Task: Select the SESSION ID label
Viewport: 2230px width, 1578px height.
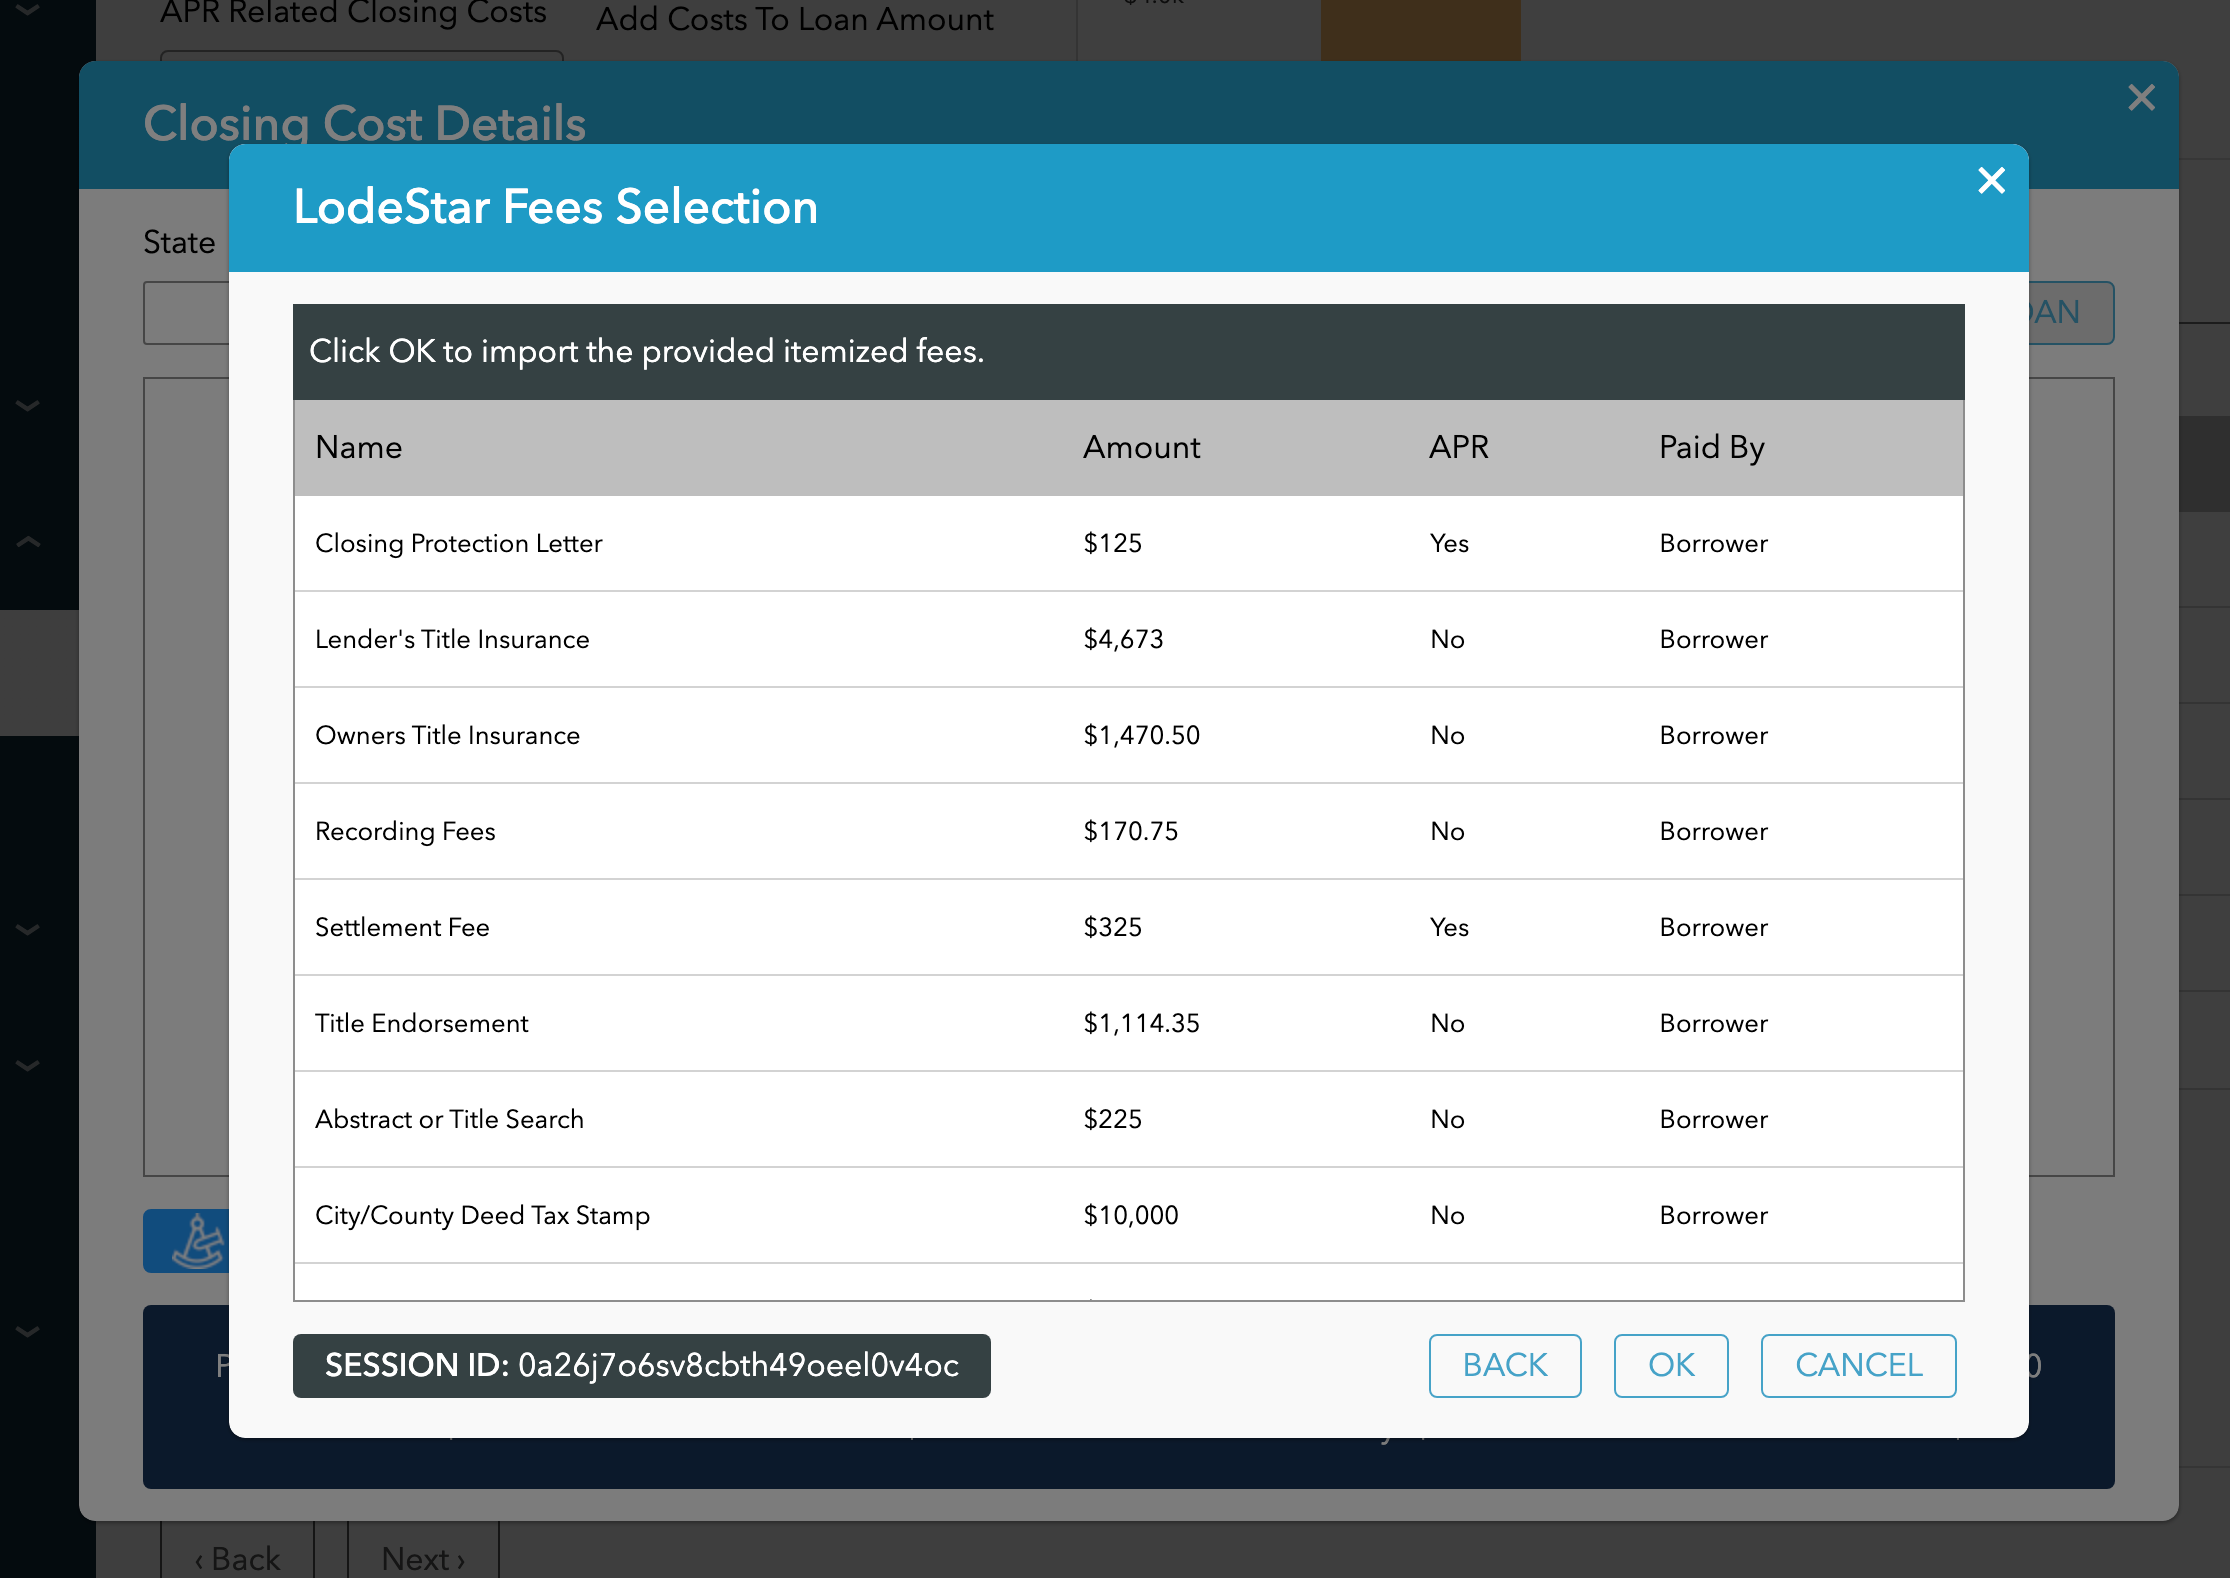Action: click(x=642, y=1365)
